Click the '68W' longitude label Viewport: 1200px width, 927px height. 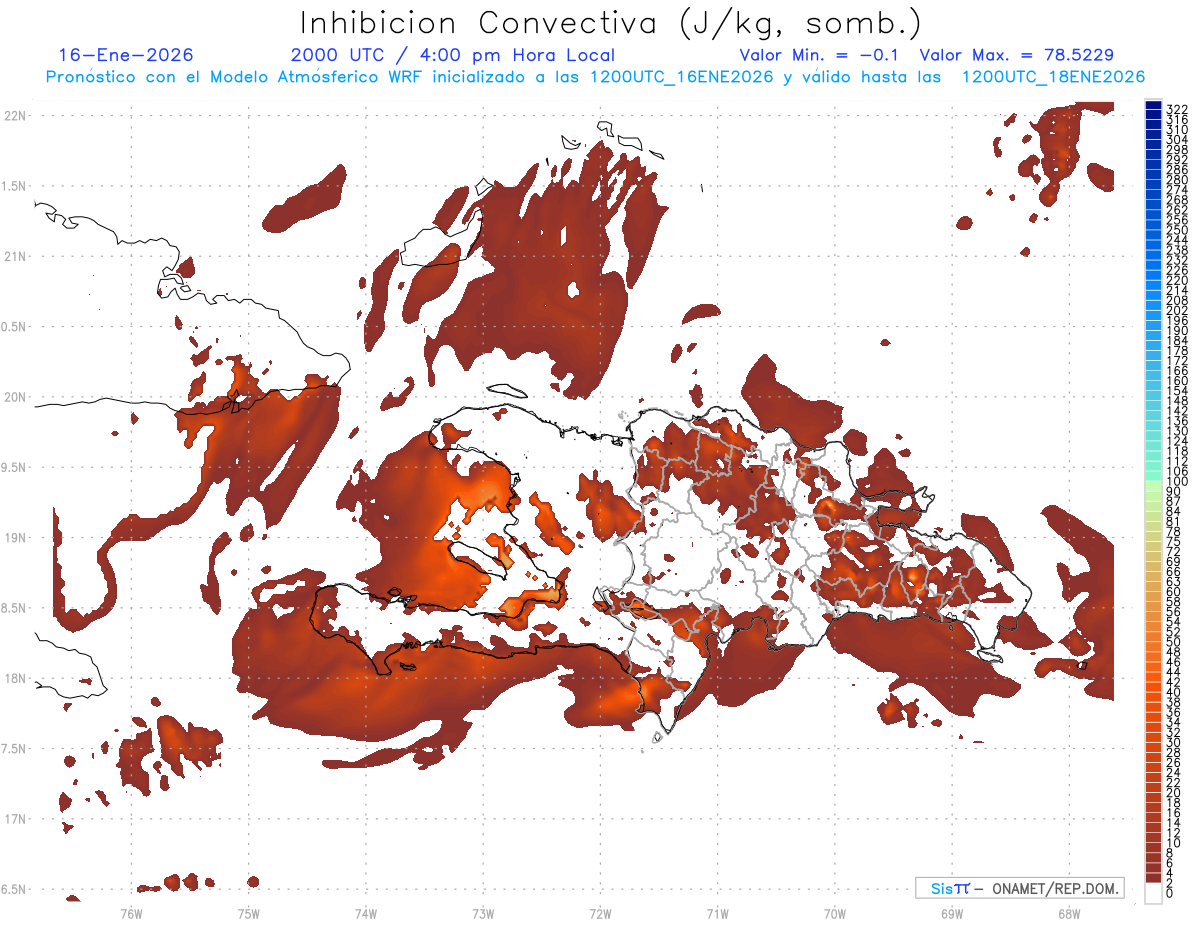(1069, 913)
